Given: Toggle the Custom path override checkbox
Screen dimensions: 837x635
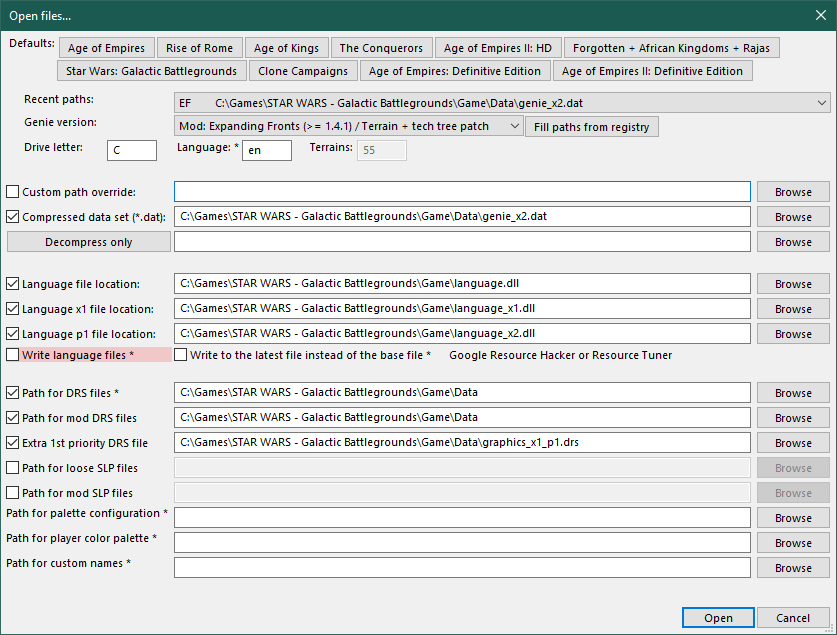Looking at the screenshot, I should click(x=13, y=192).
